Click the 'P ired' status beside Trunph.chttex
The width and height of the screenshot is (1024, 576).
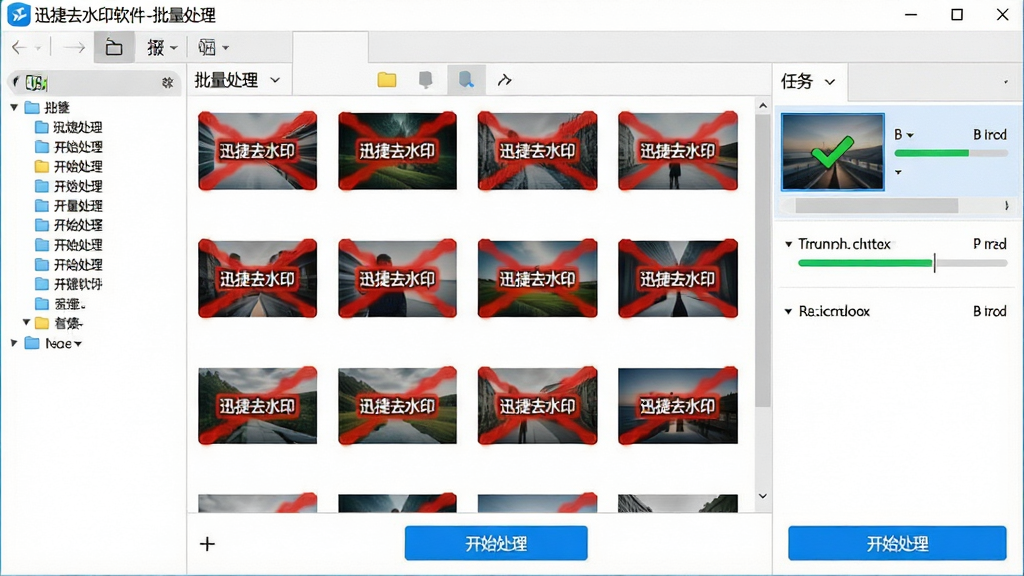click(990, 244)
